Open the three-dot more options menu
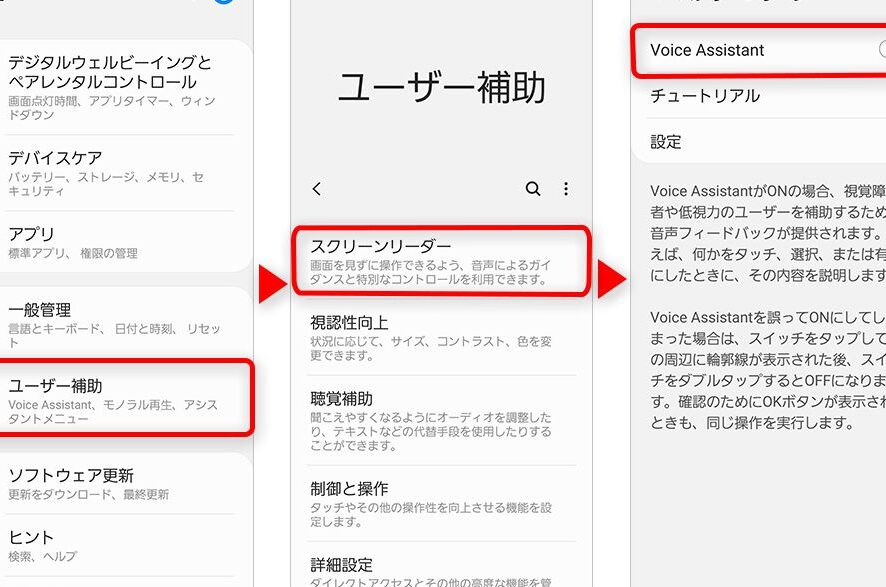 pos(566,189)
